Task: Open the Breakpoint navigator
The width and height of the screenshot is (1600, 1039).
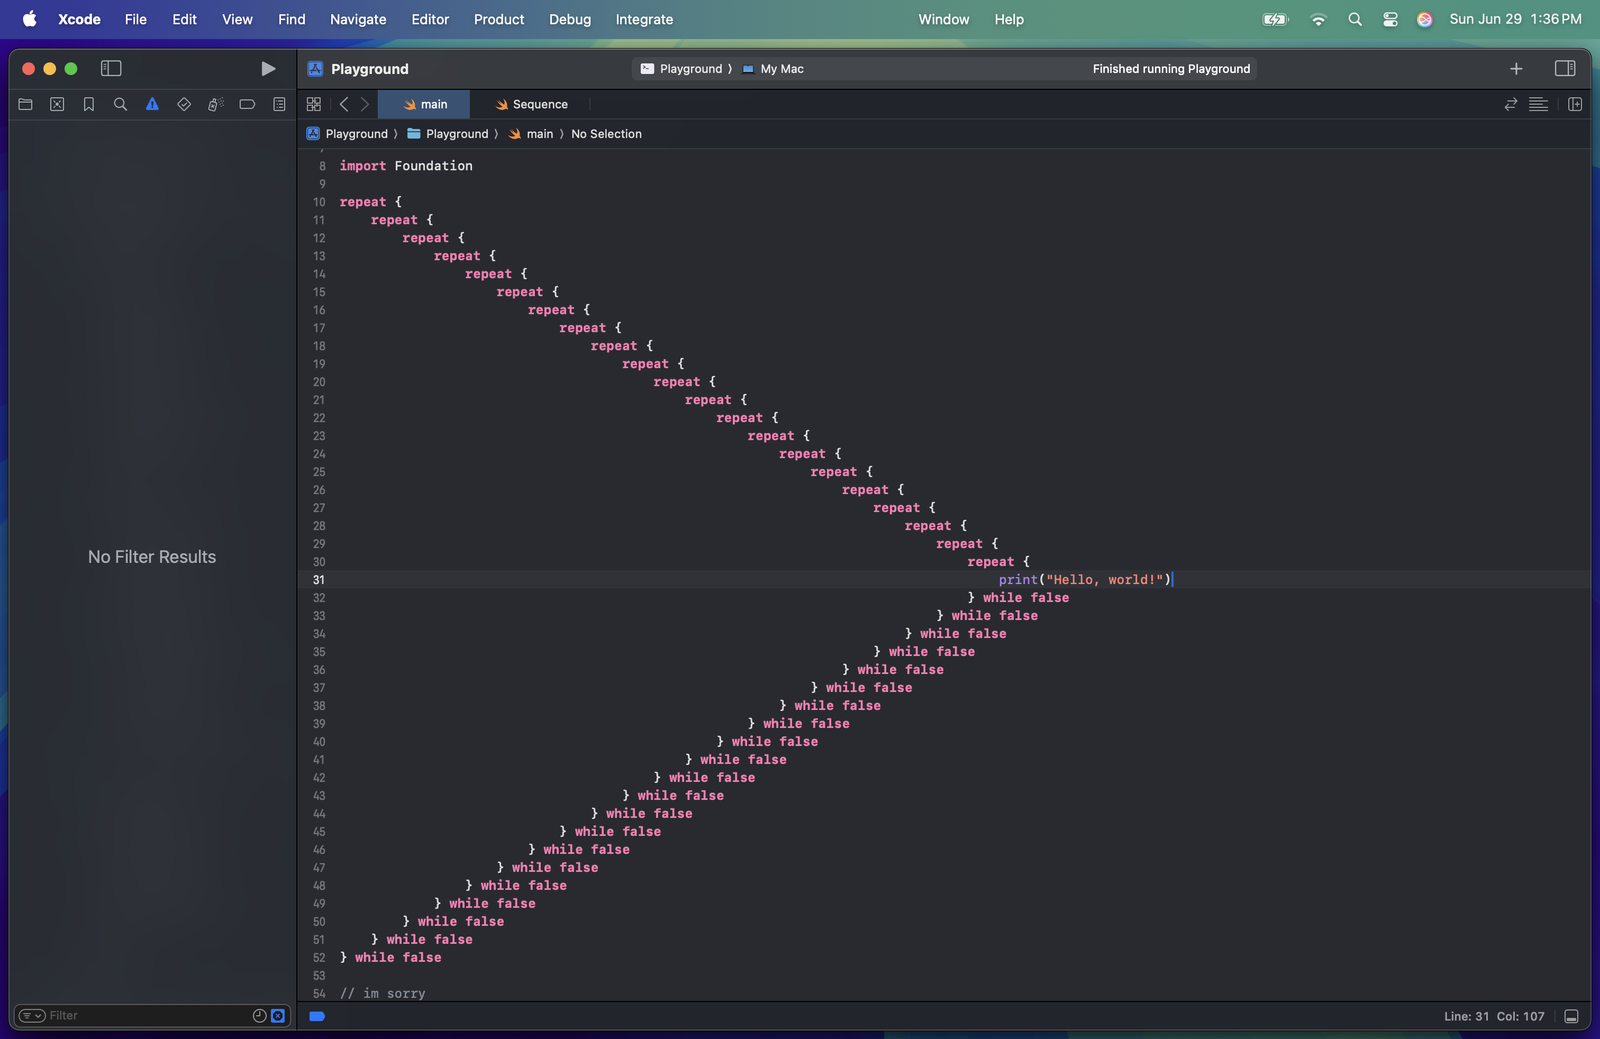Action: pos(247,104)
